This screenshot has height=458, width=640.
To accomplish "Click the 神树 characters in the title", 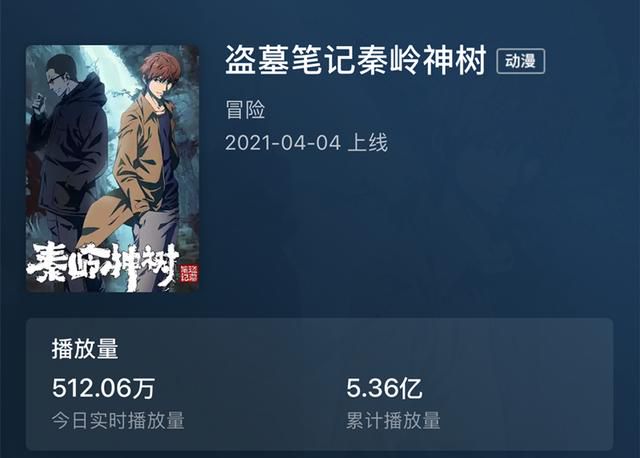I will click(x=455, y=60).
